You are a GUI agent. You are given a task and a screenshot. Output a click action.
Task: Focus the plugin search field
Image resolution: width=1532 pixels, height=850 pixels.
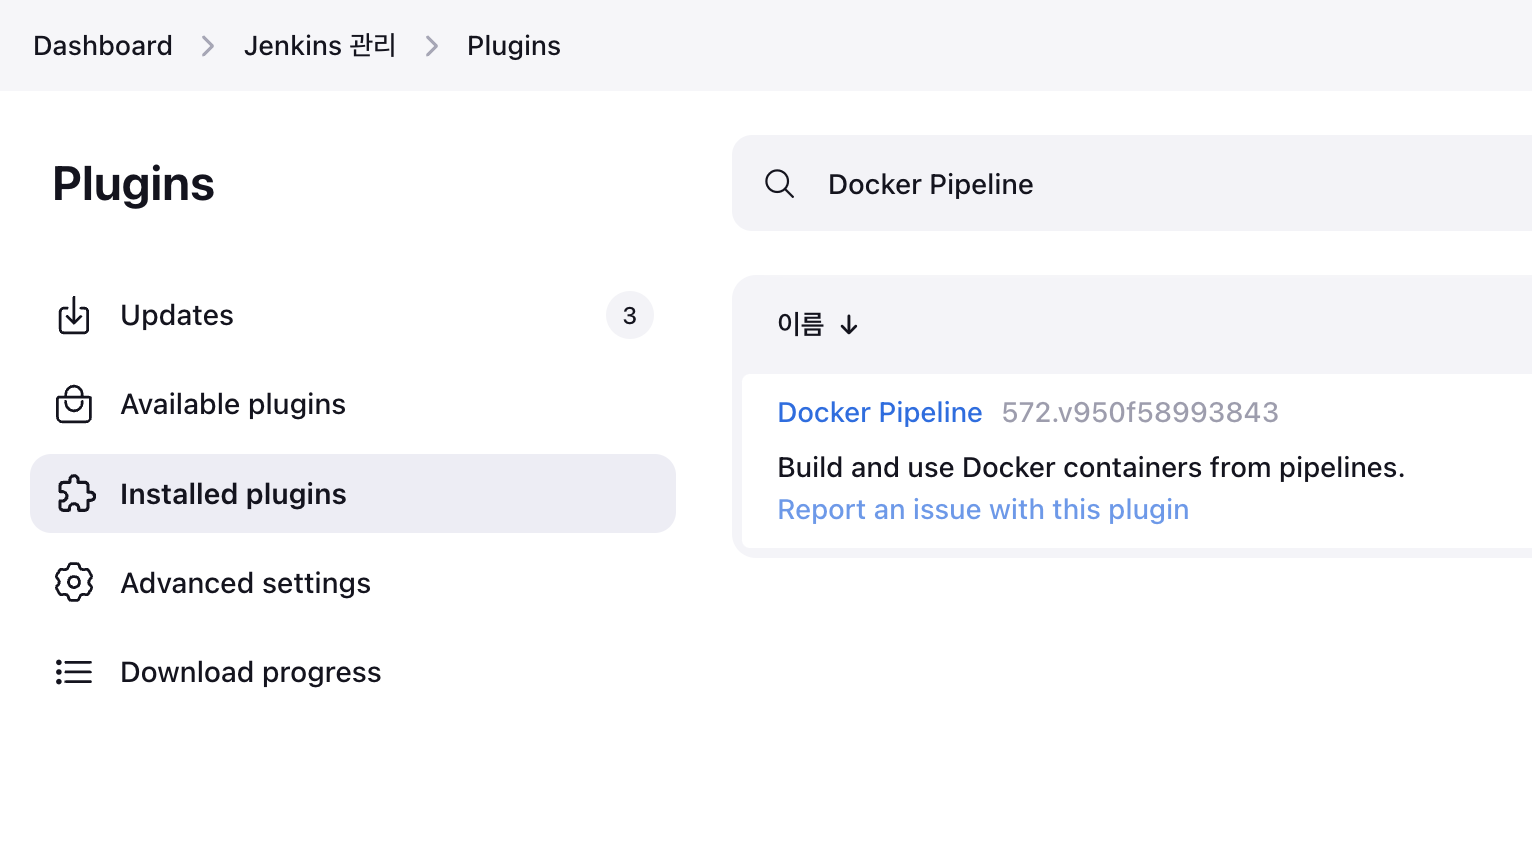1132,184
